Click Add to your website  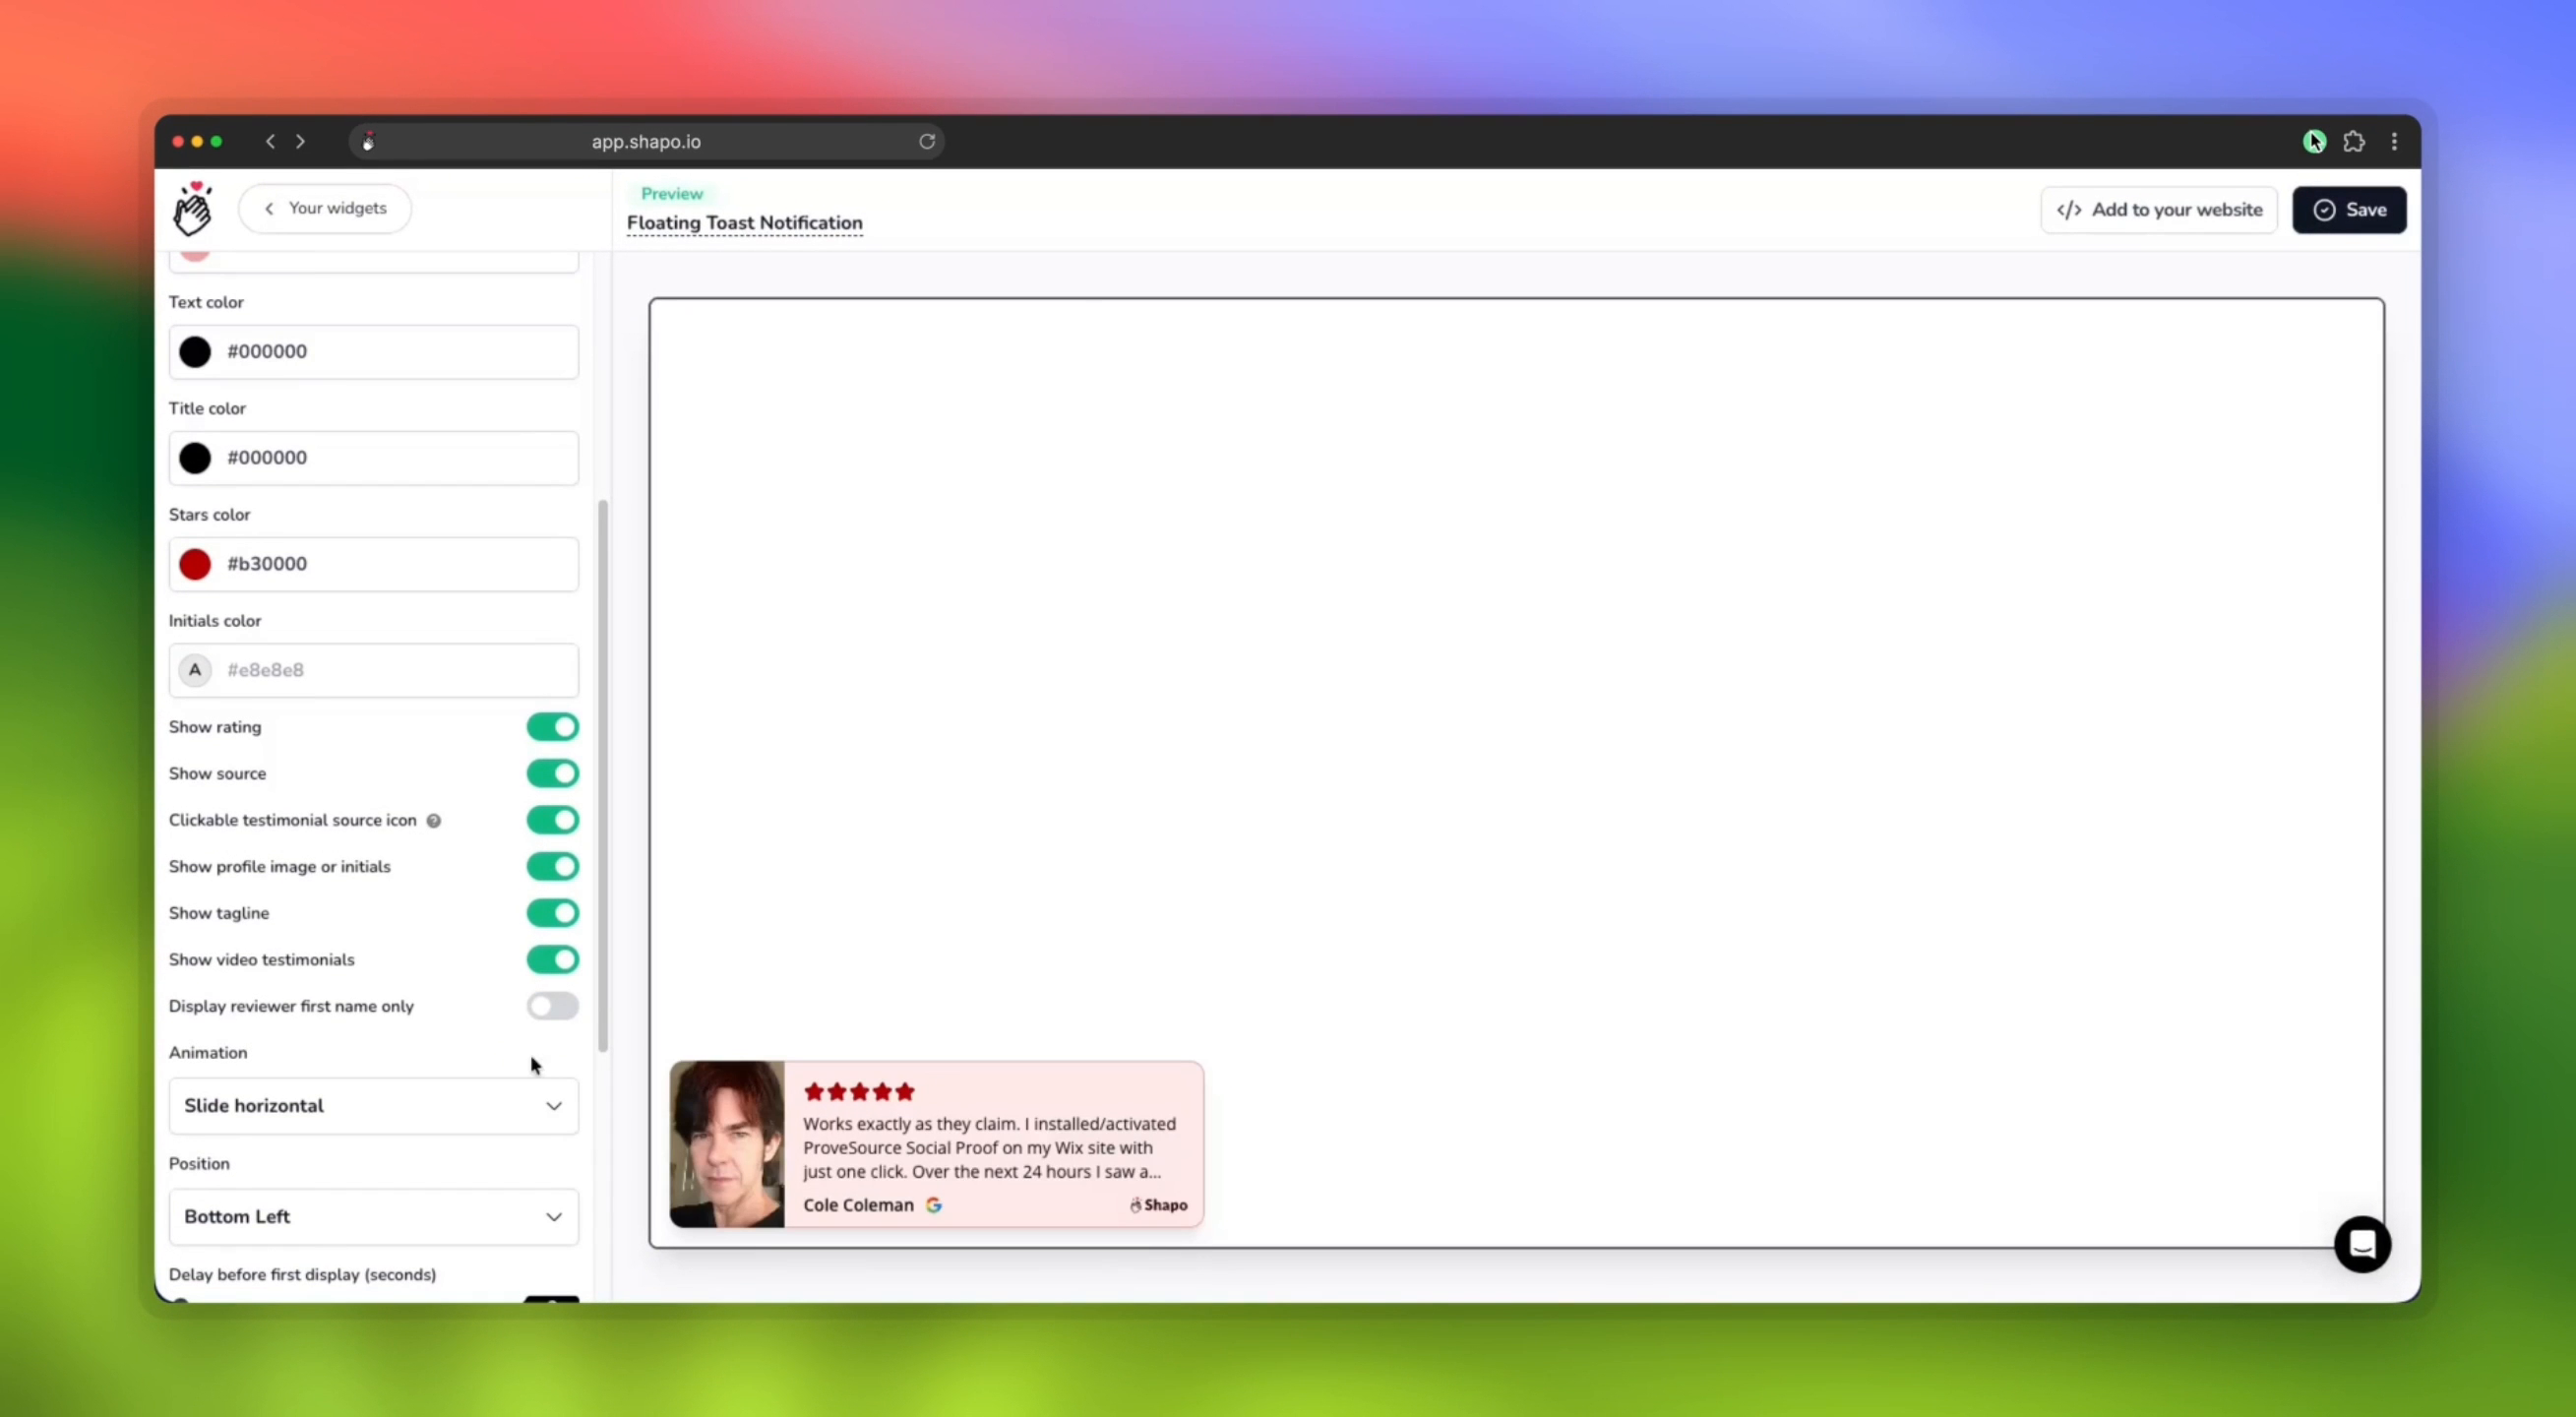[2159, 209]
